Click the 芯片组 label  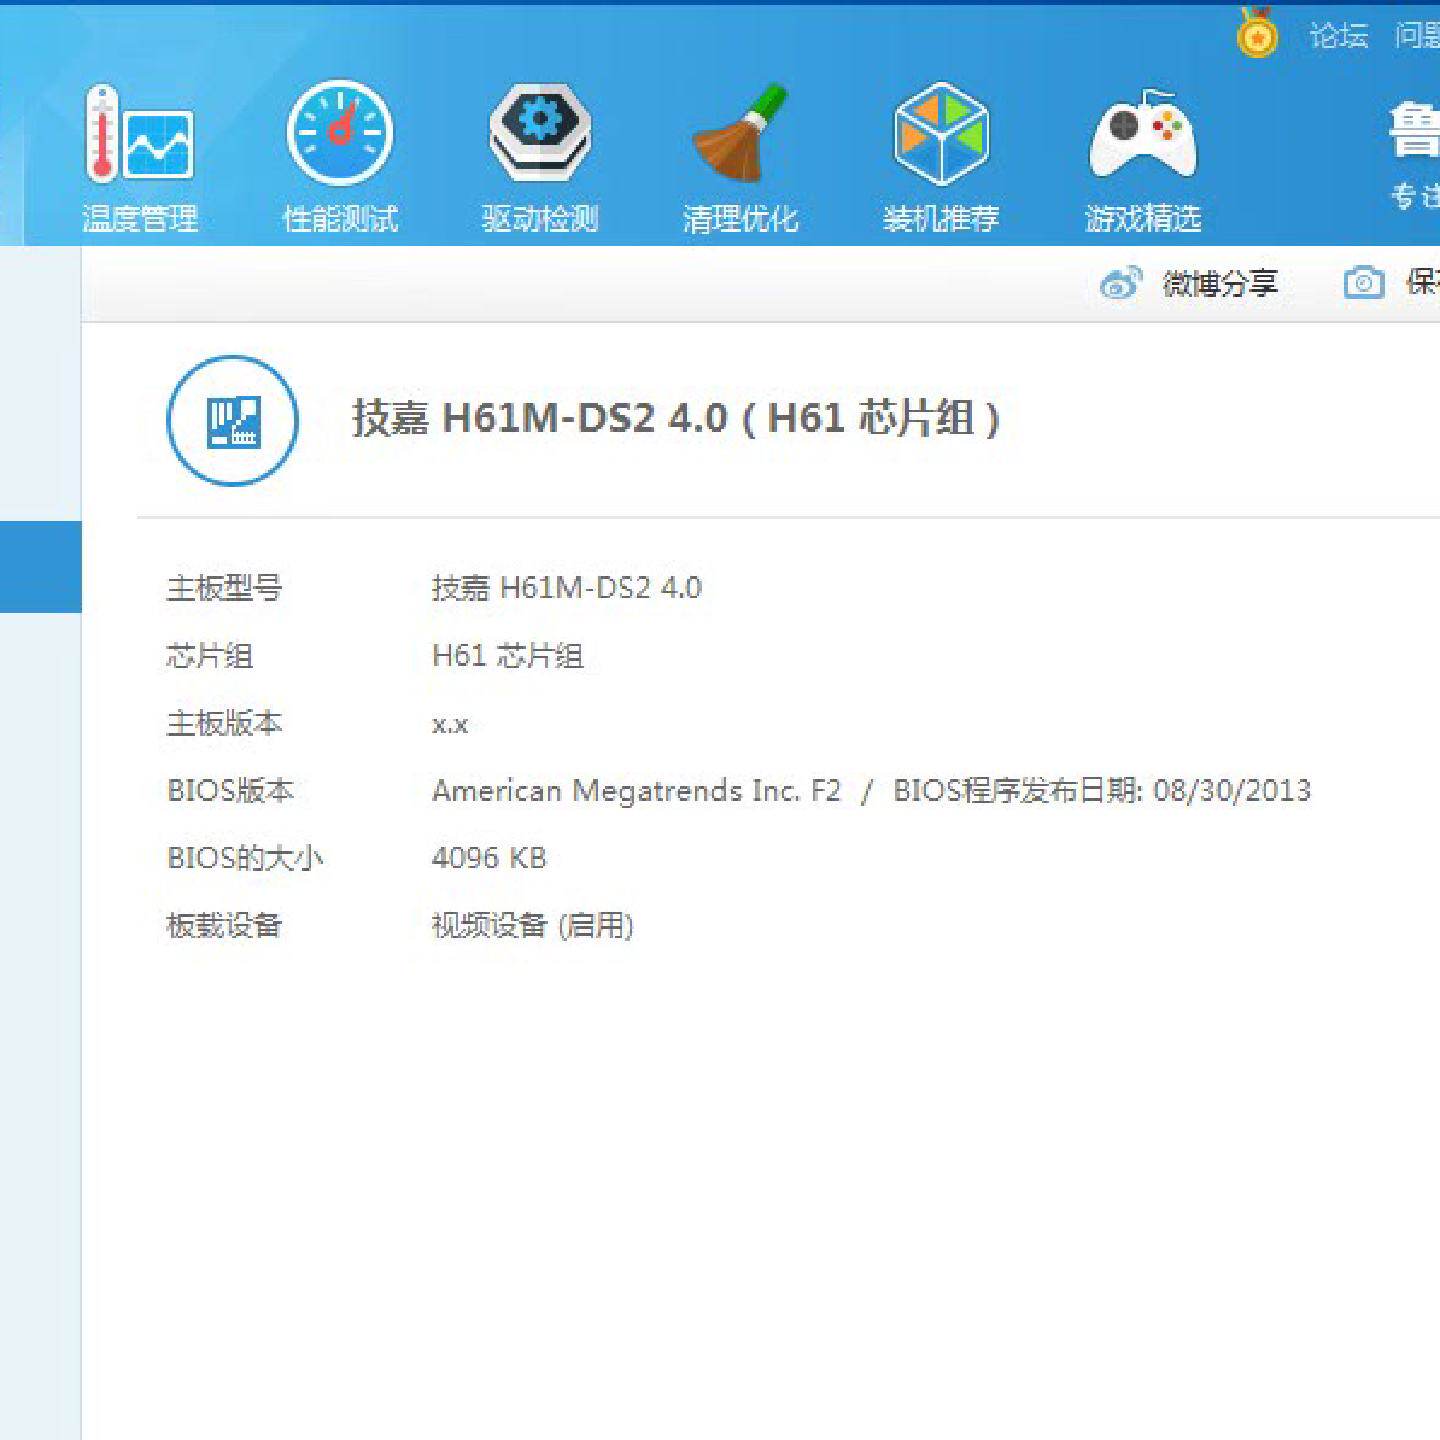pos(210,656)
